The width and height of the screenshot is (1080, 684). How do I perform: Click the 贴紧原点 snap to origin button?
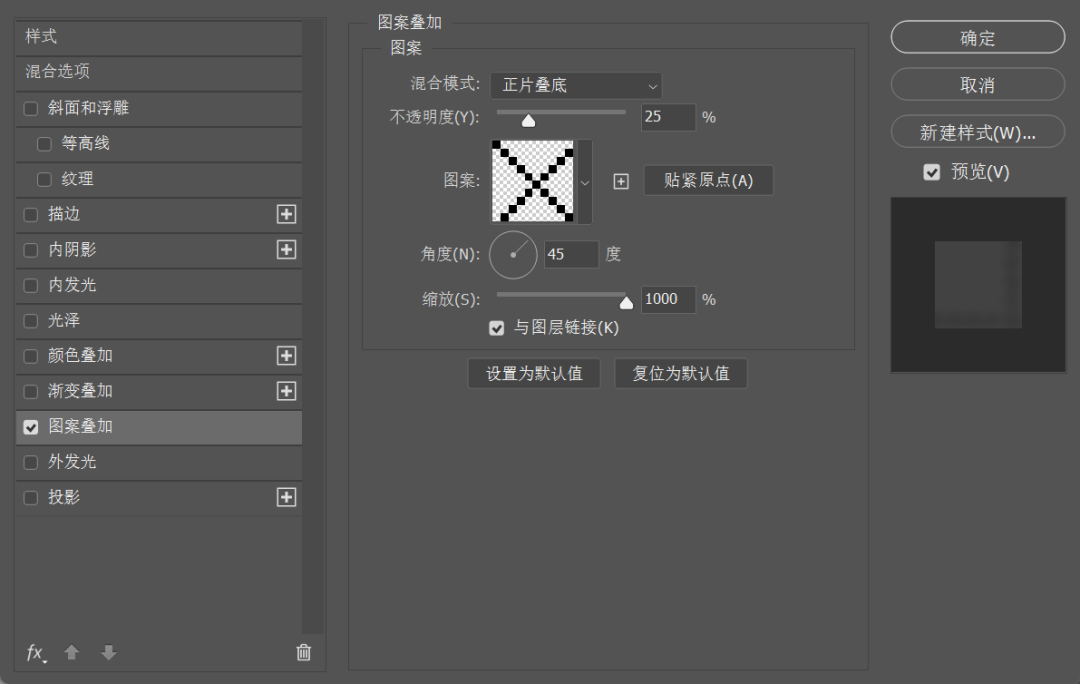[x=708, y=180]
